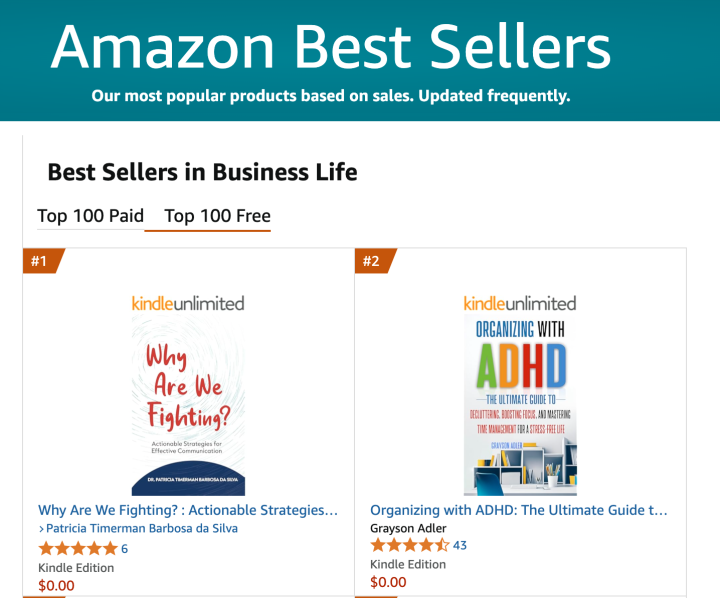
Task: Open the 6 reviews count link
Action: coord(124,548)
